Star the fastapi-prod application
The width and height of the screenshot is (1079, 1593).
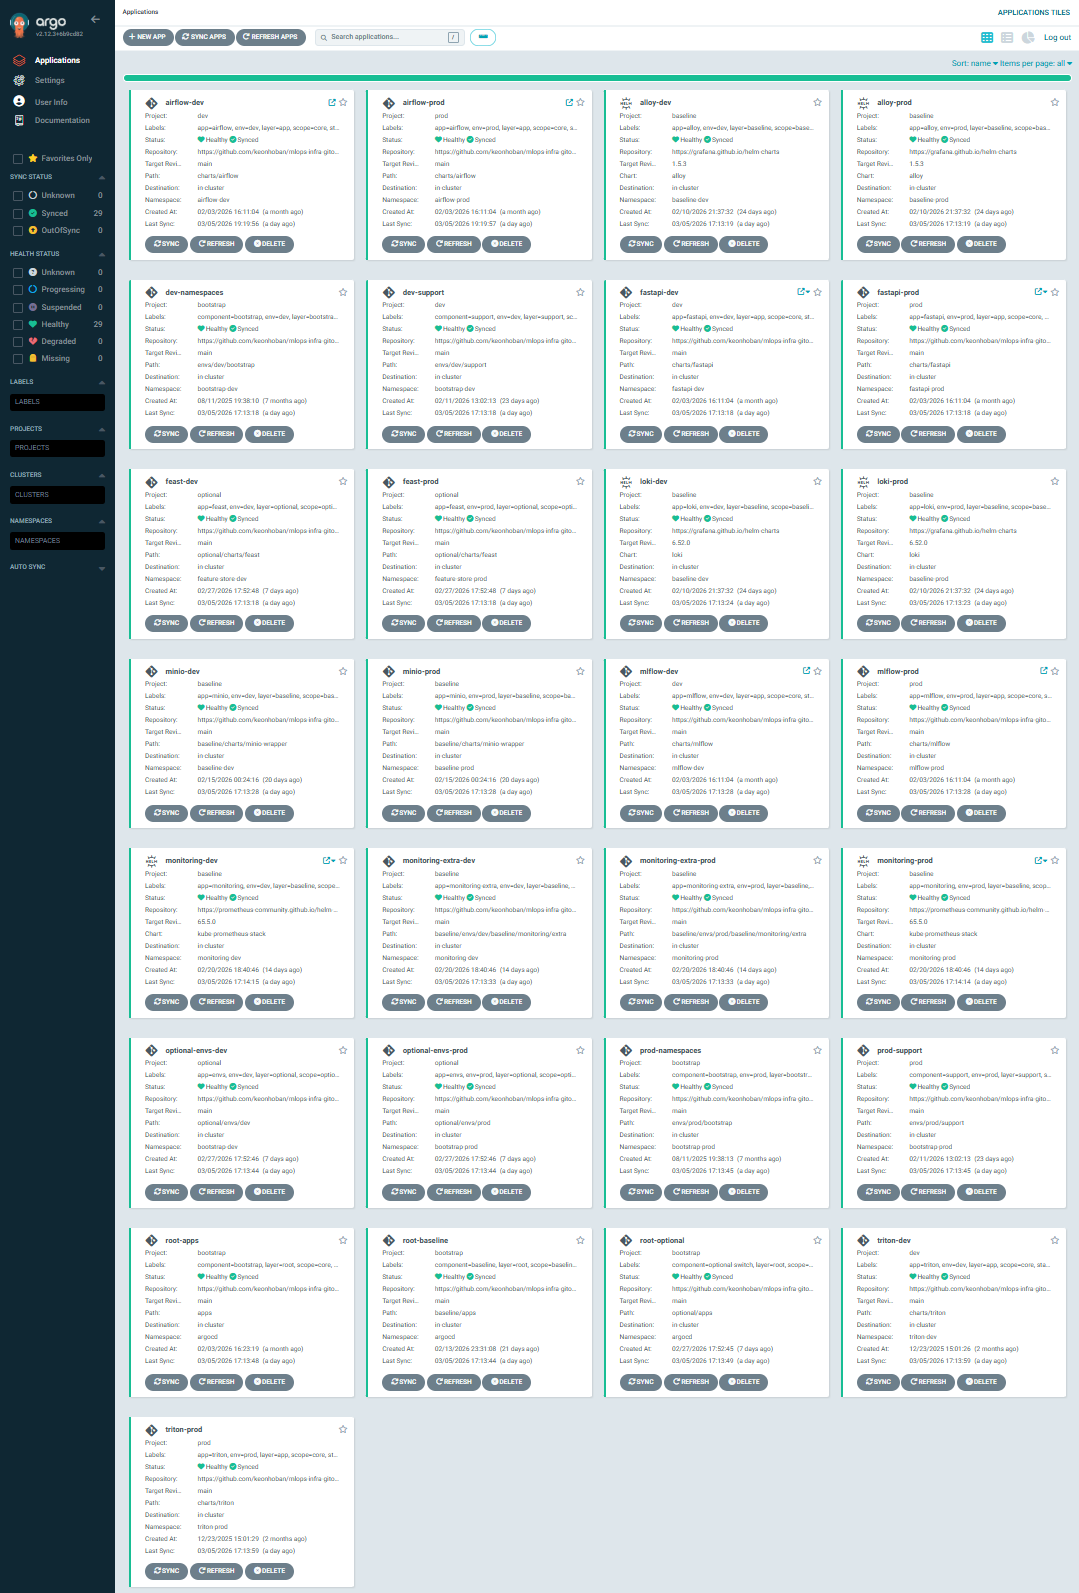coord(1055,293)
